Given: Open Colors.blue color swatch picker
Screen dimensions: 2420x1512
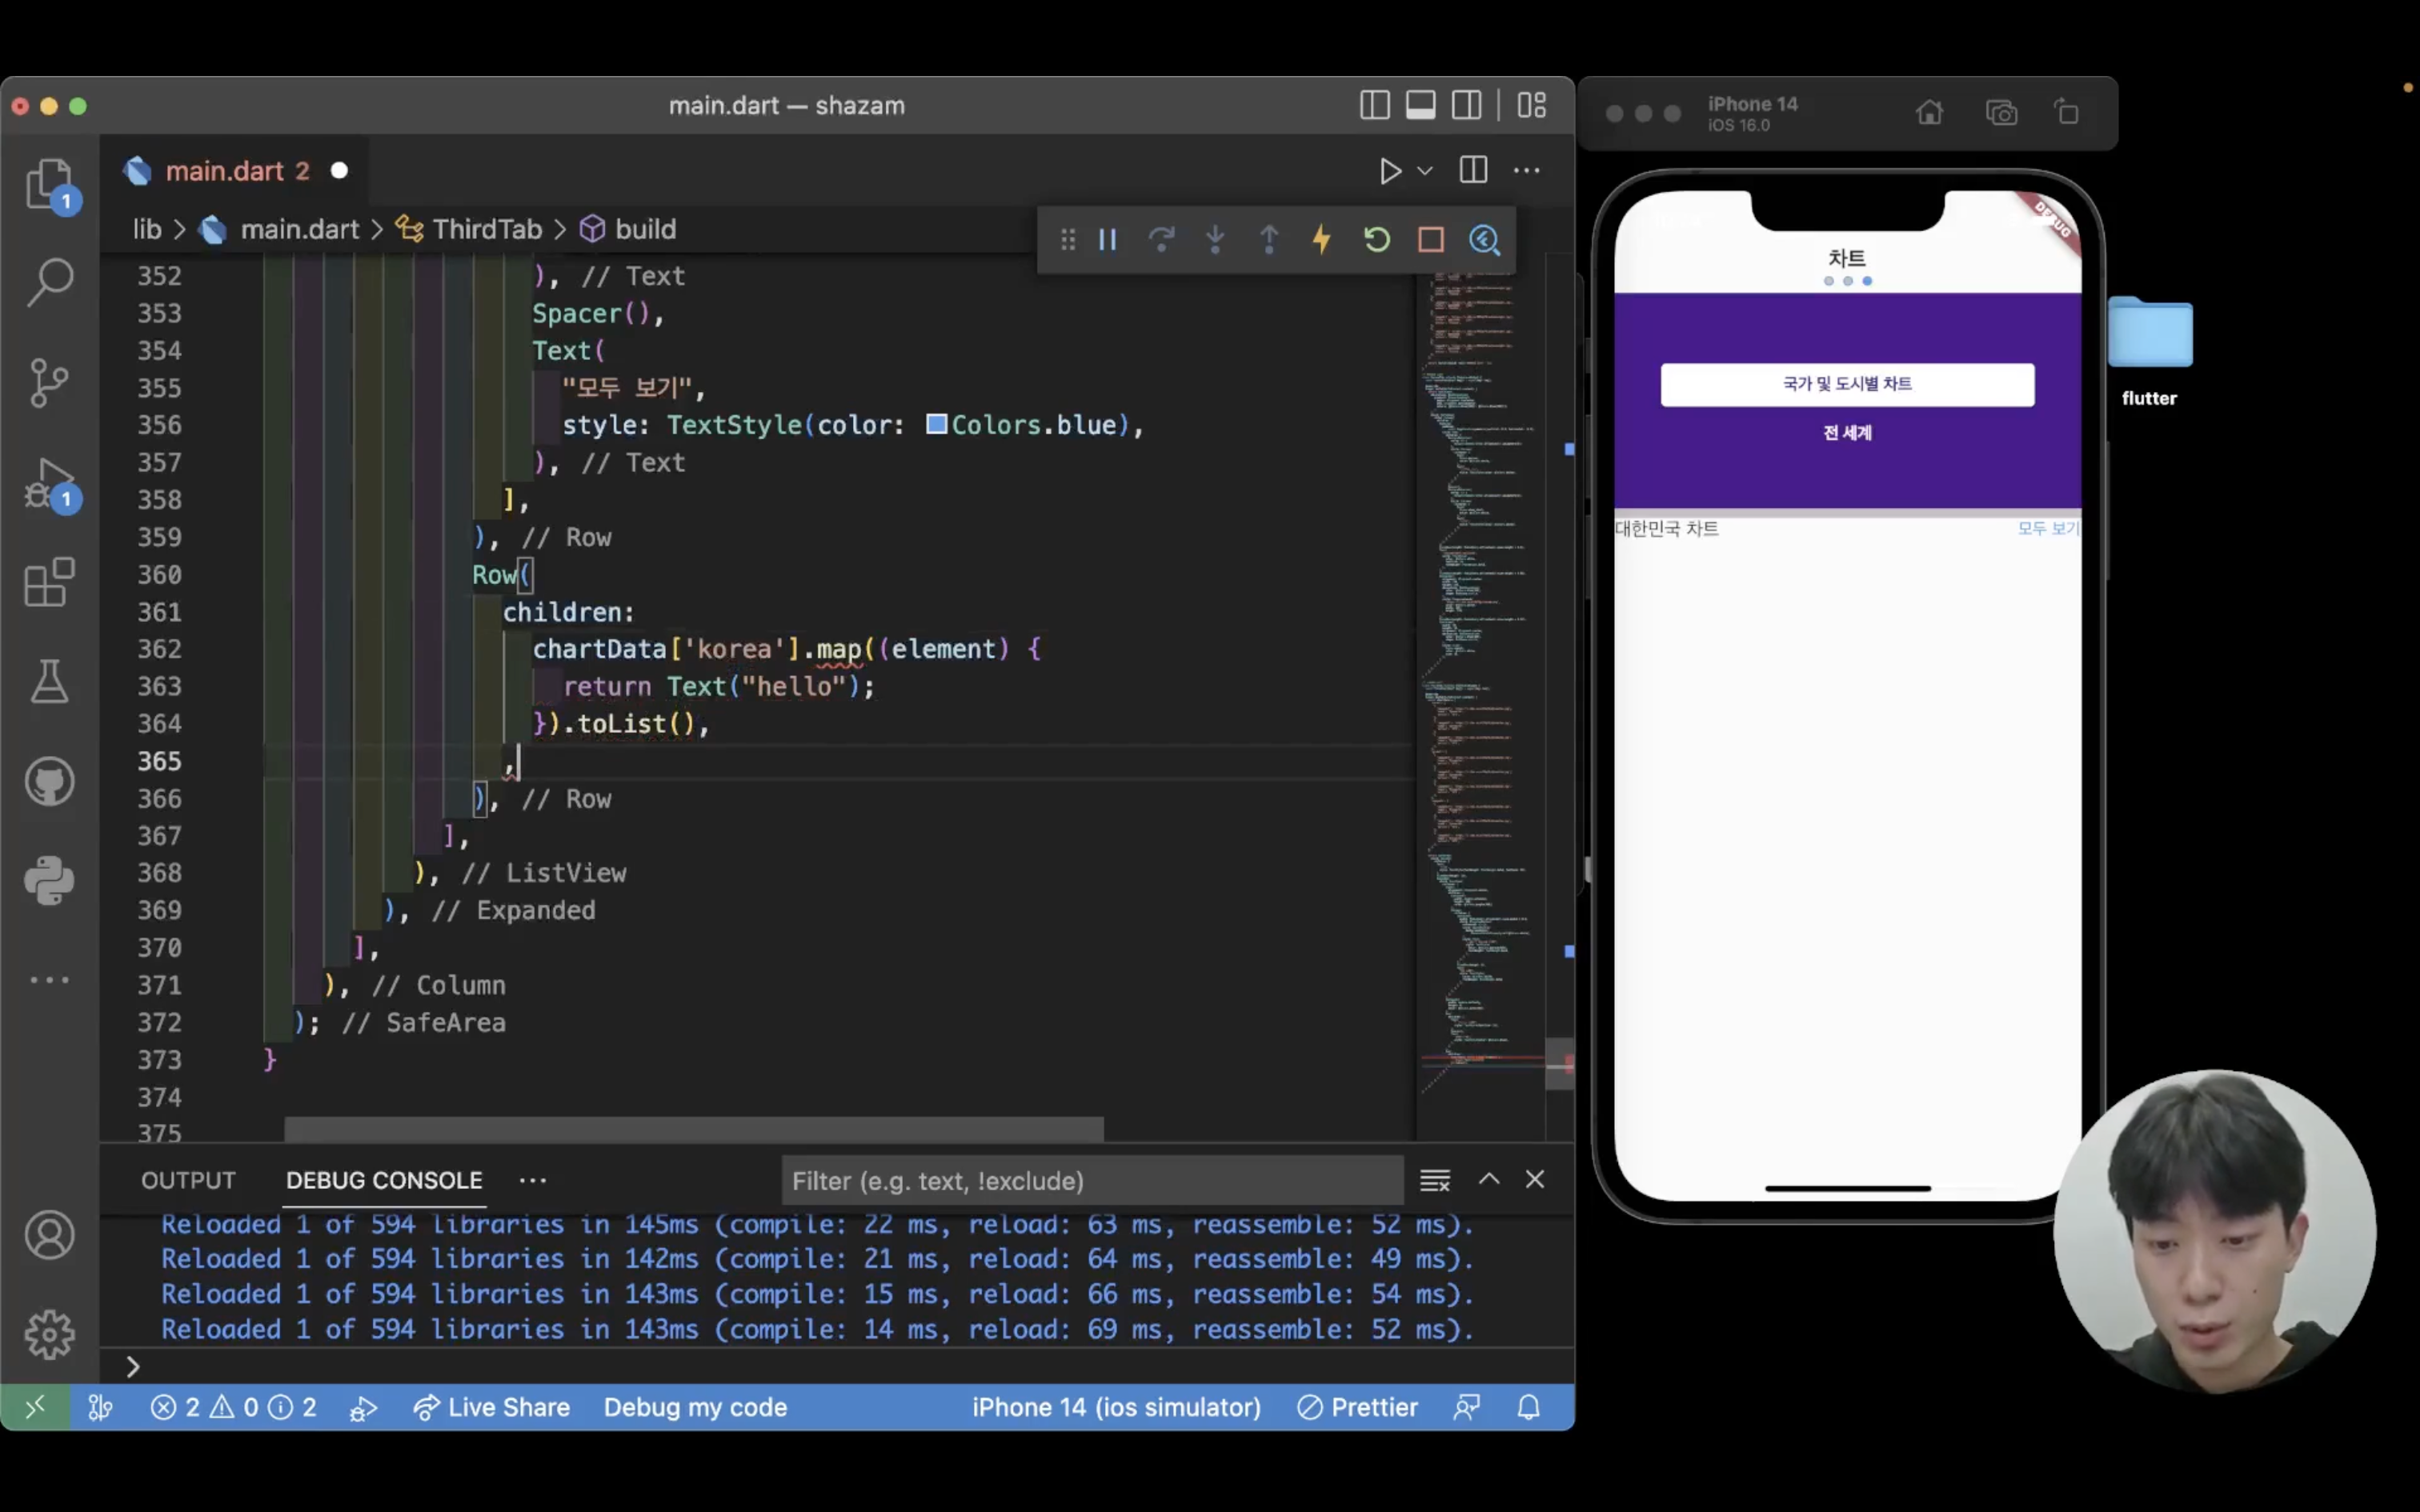Looking at the screenshot, I should tap(937, 424).
